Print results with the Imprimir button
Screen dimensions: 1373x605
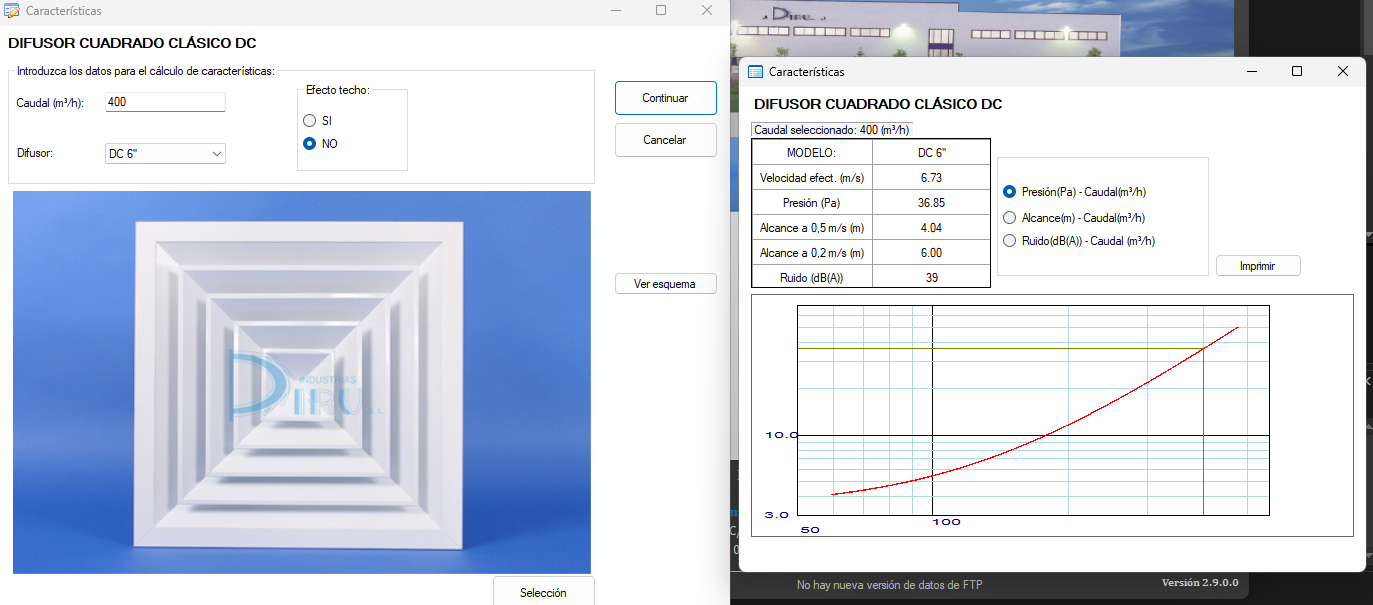[1258, 266]
